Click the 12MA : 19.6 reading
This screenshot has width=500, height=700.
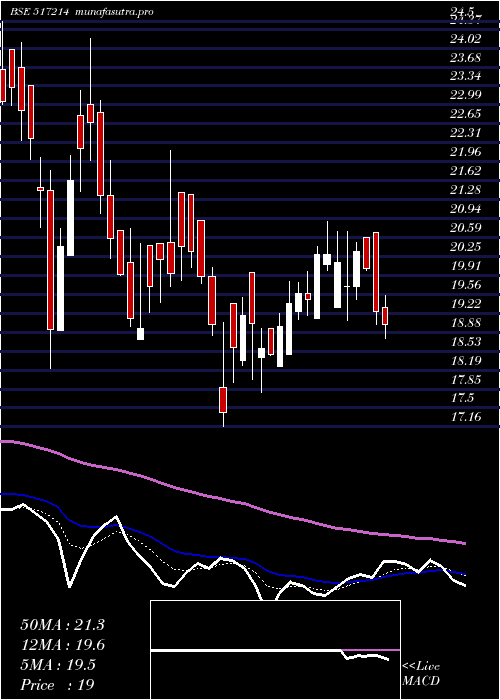pos(62,645)
